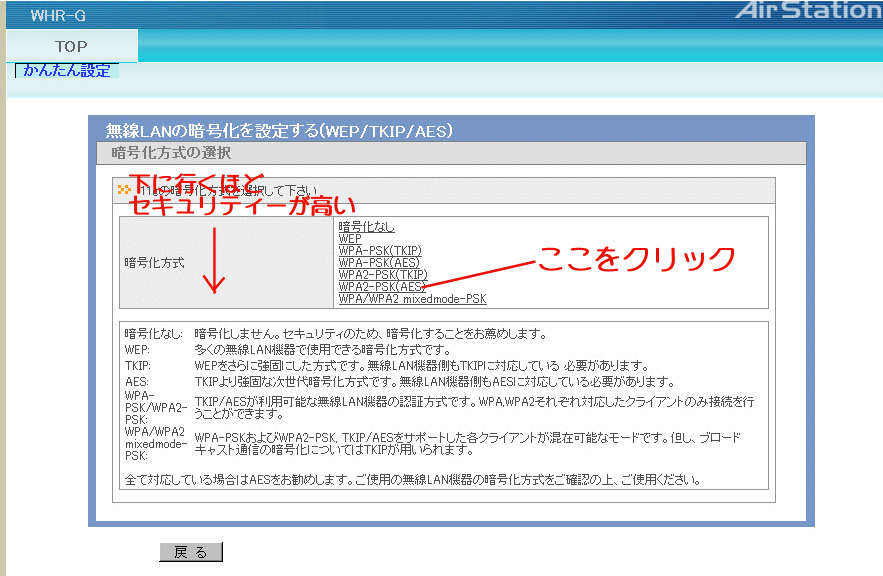The image size is (883, 576).
Task: Choose WEP encryption link
Action: coord(350,239)
